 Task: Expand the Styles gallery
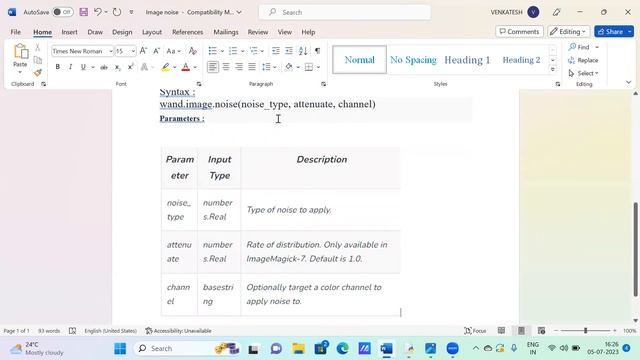[553, 70]
